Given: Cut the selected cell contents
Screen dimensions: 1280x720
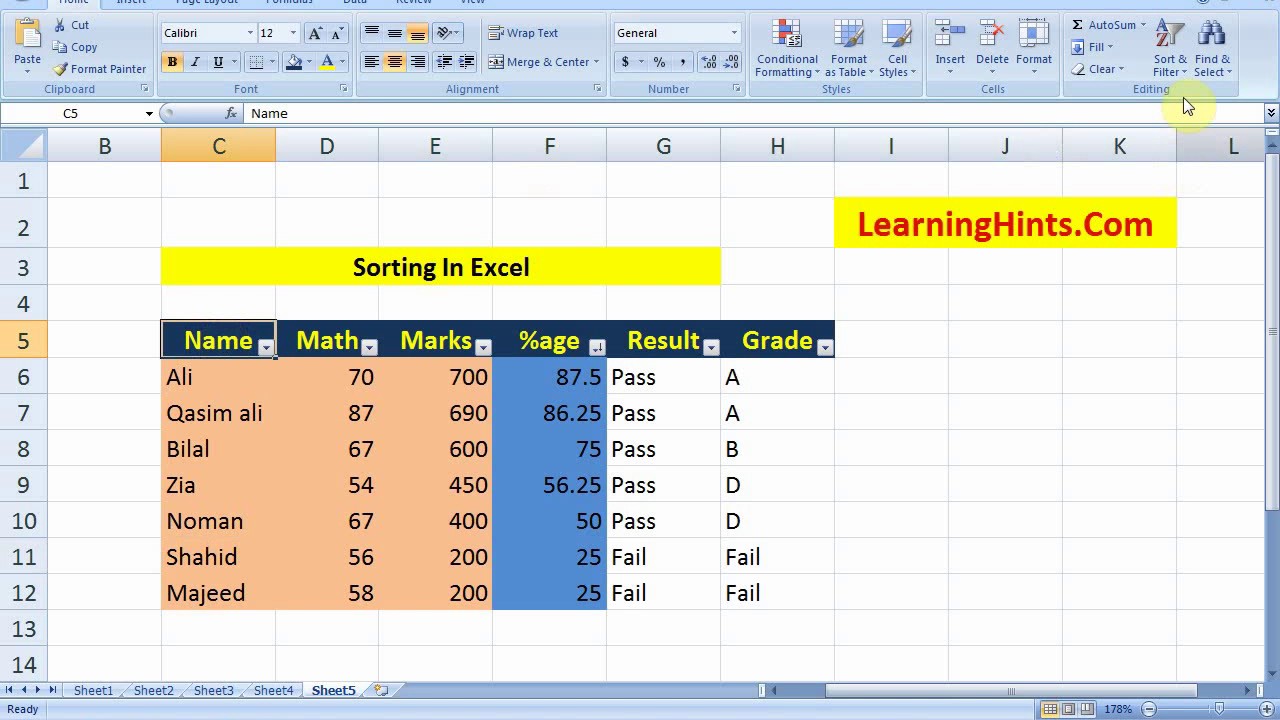Looking at the screenshot, I should point(71,25).
